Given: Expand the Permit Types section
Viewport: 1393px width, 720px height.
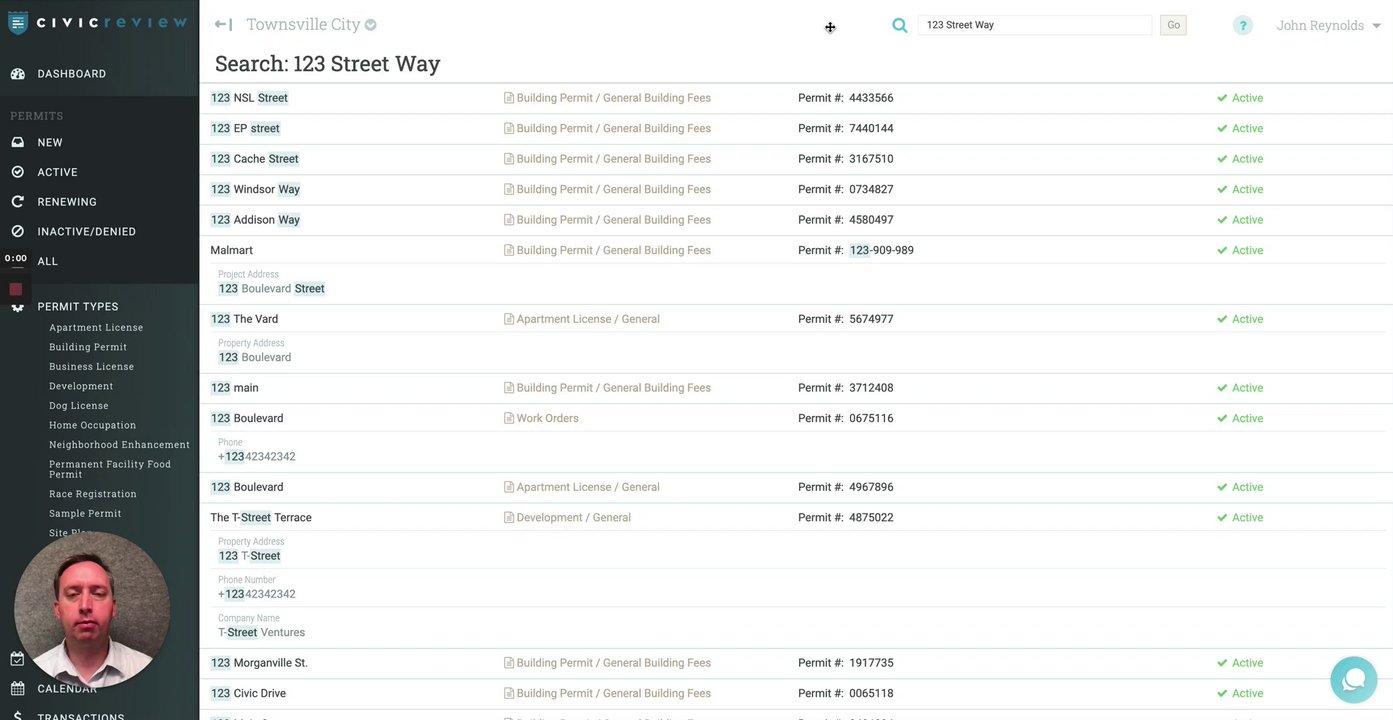Looking at the screenshot, I should point(78,307).
